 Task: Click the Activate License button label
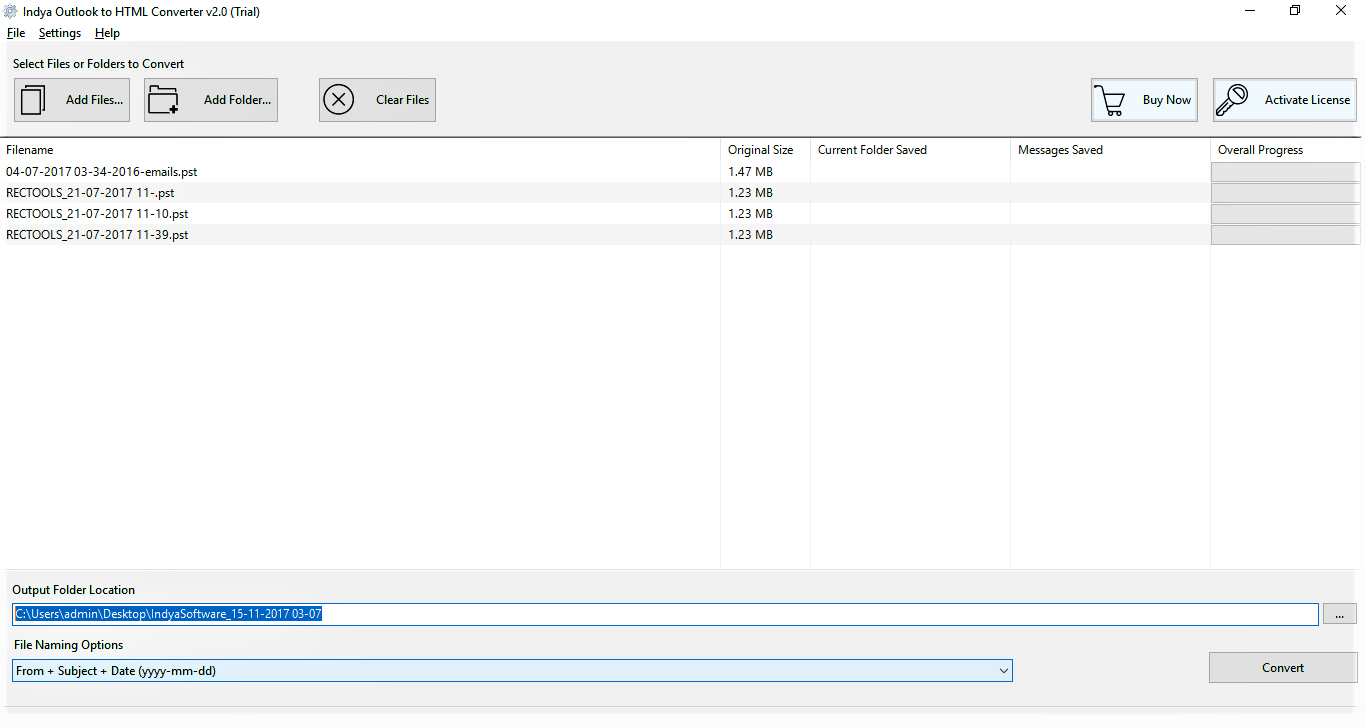click(x=1307, y=100)
